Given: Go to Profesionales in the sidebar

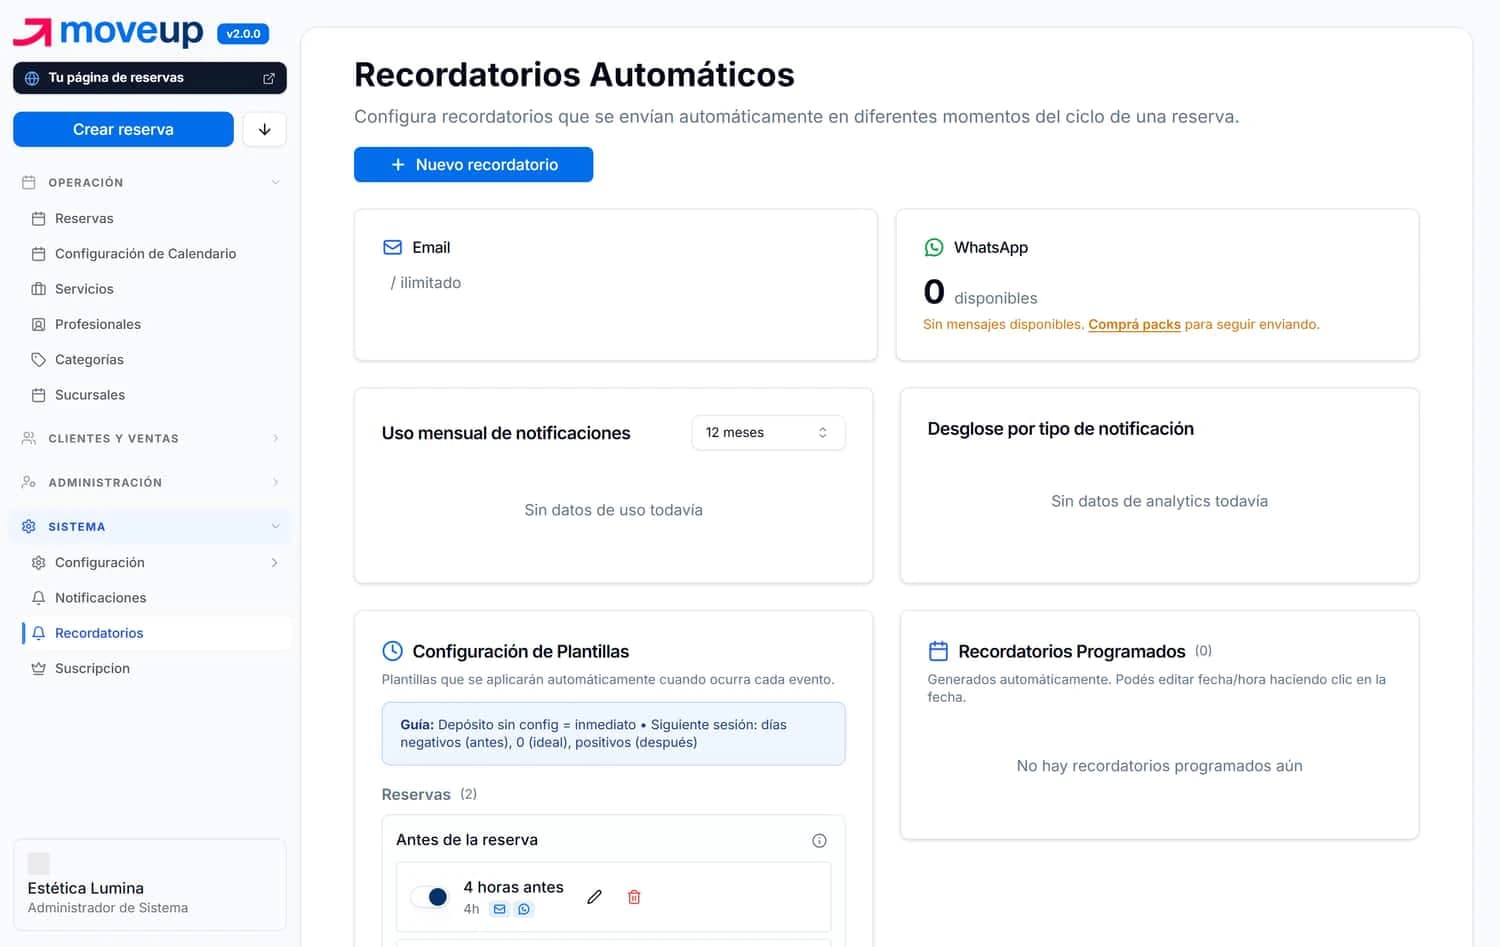Looking at the screenshot, I should pyautogui.click(x=157, y=324).
